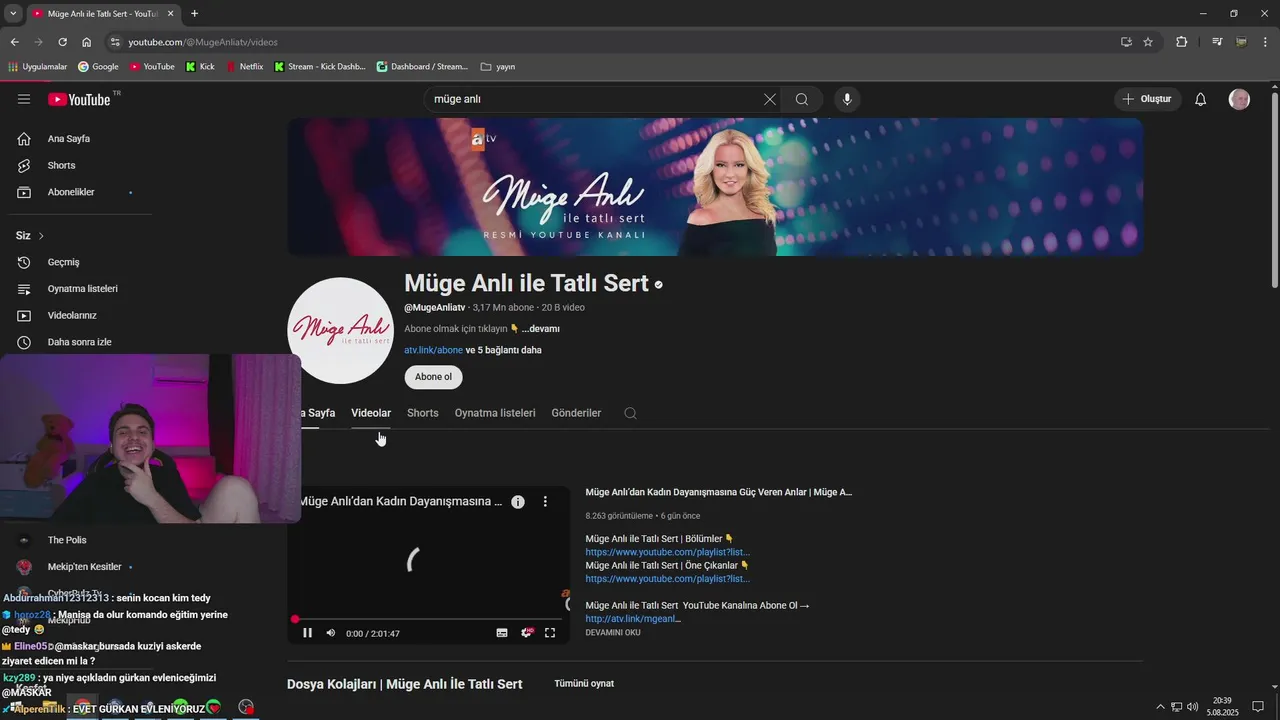Show hidden system tray icons

pyautogui.click(x=1160, y=707)
